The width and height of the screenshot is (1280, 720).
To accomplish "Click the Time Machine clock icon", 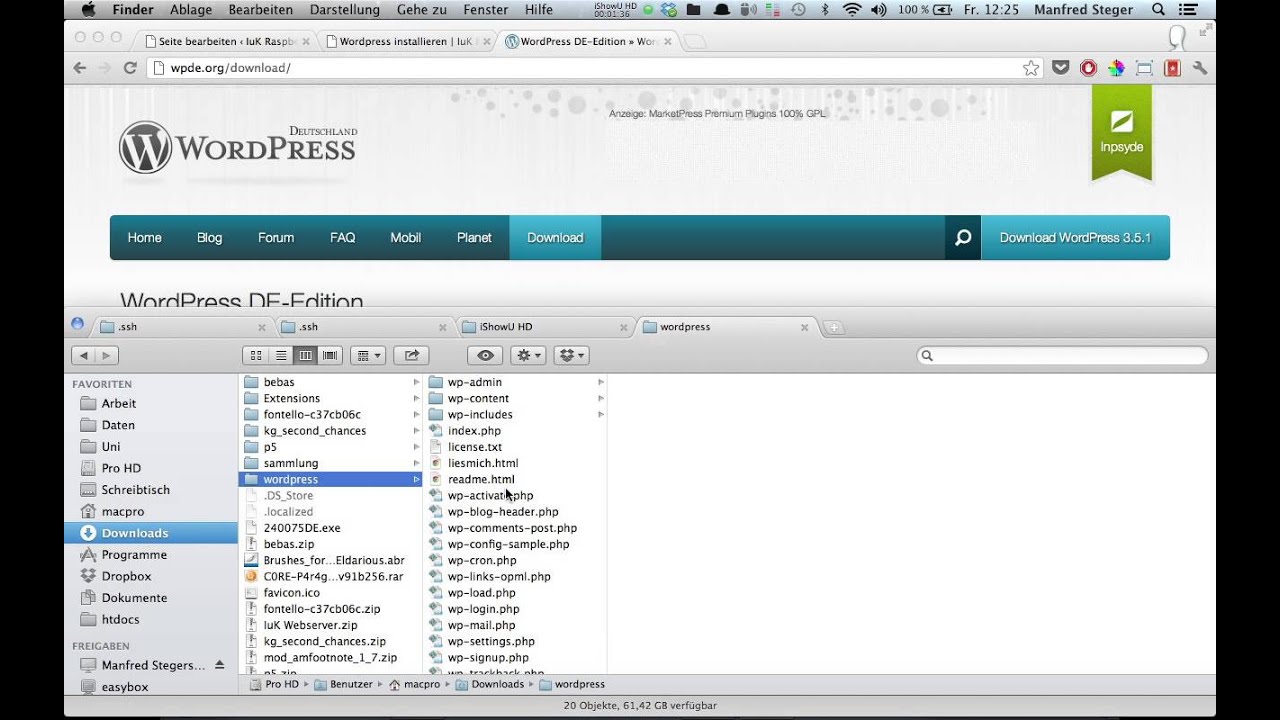I will 798,10.
